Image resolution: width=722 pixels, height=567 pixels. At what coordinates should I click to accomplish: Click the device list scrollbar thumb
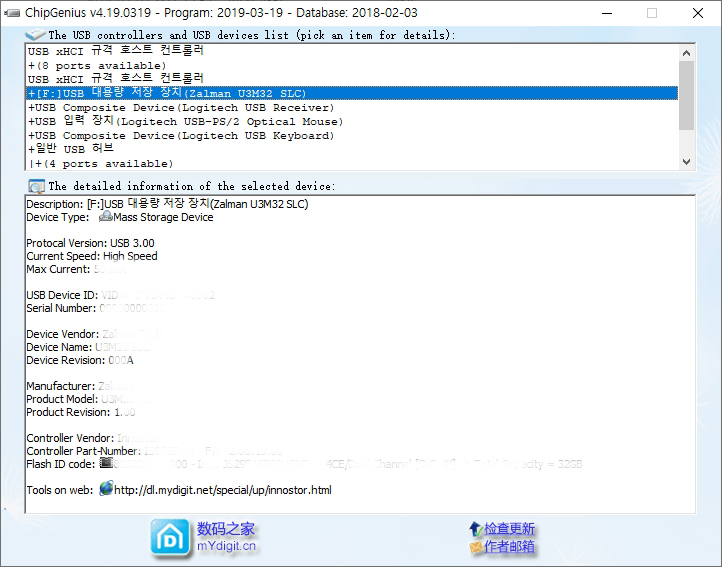click(686, 95)
